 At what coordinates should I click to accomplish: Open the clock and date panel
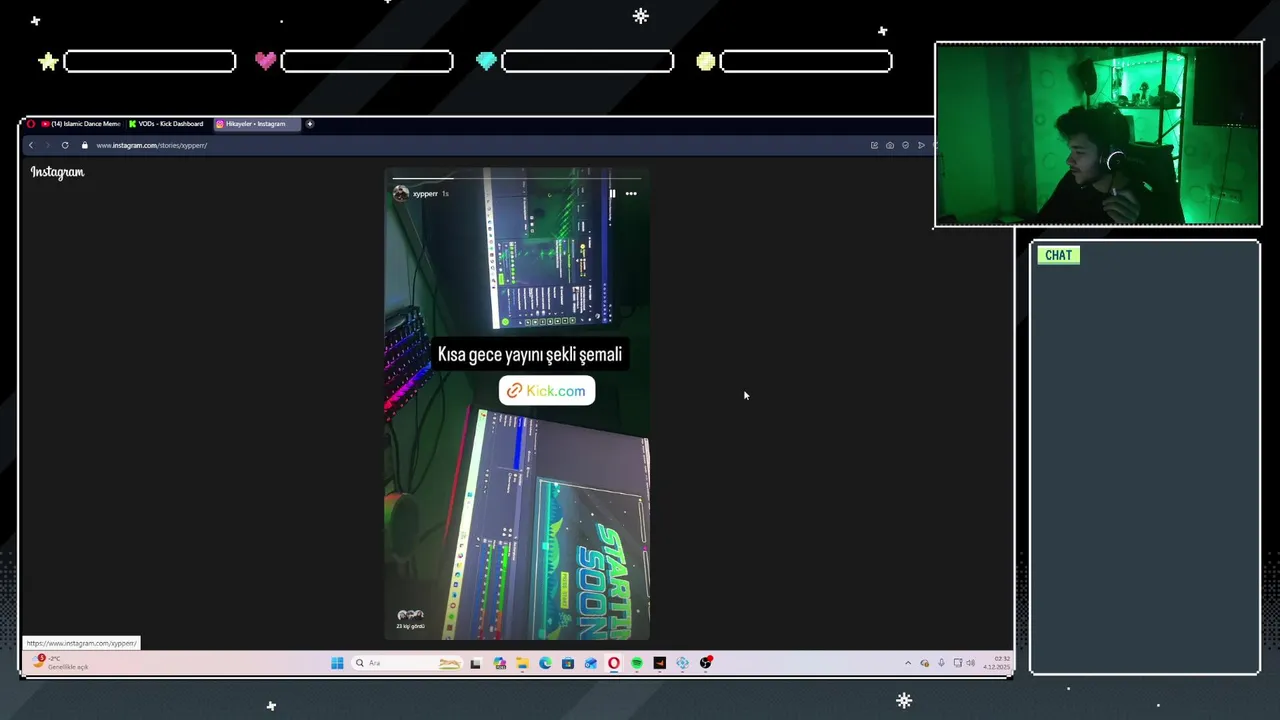[997, 663]
